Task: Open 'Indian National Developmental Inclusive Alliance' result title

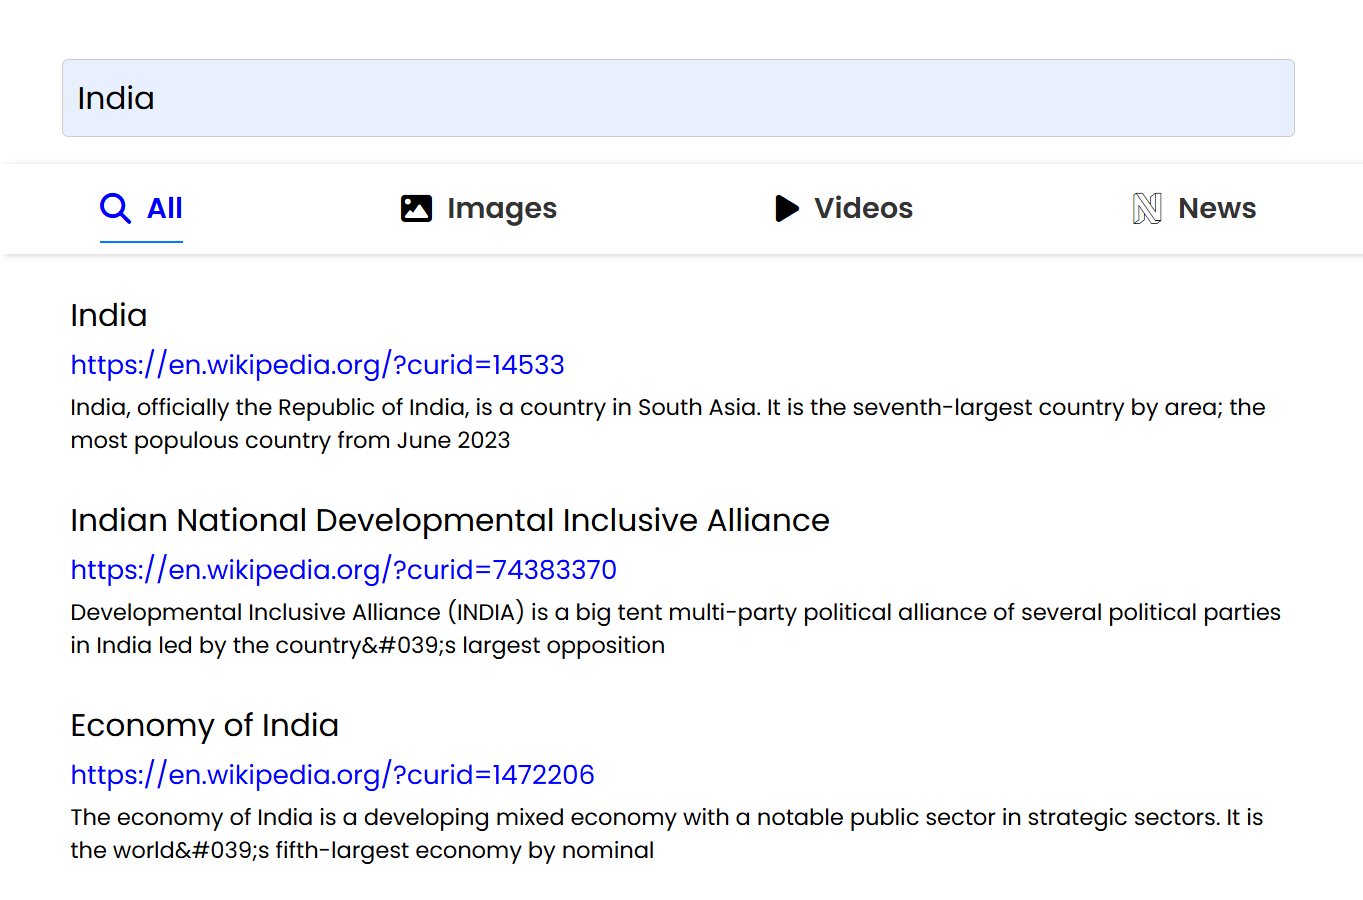Action: pyautogui.click(x=450, y=520)
